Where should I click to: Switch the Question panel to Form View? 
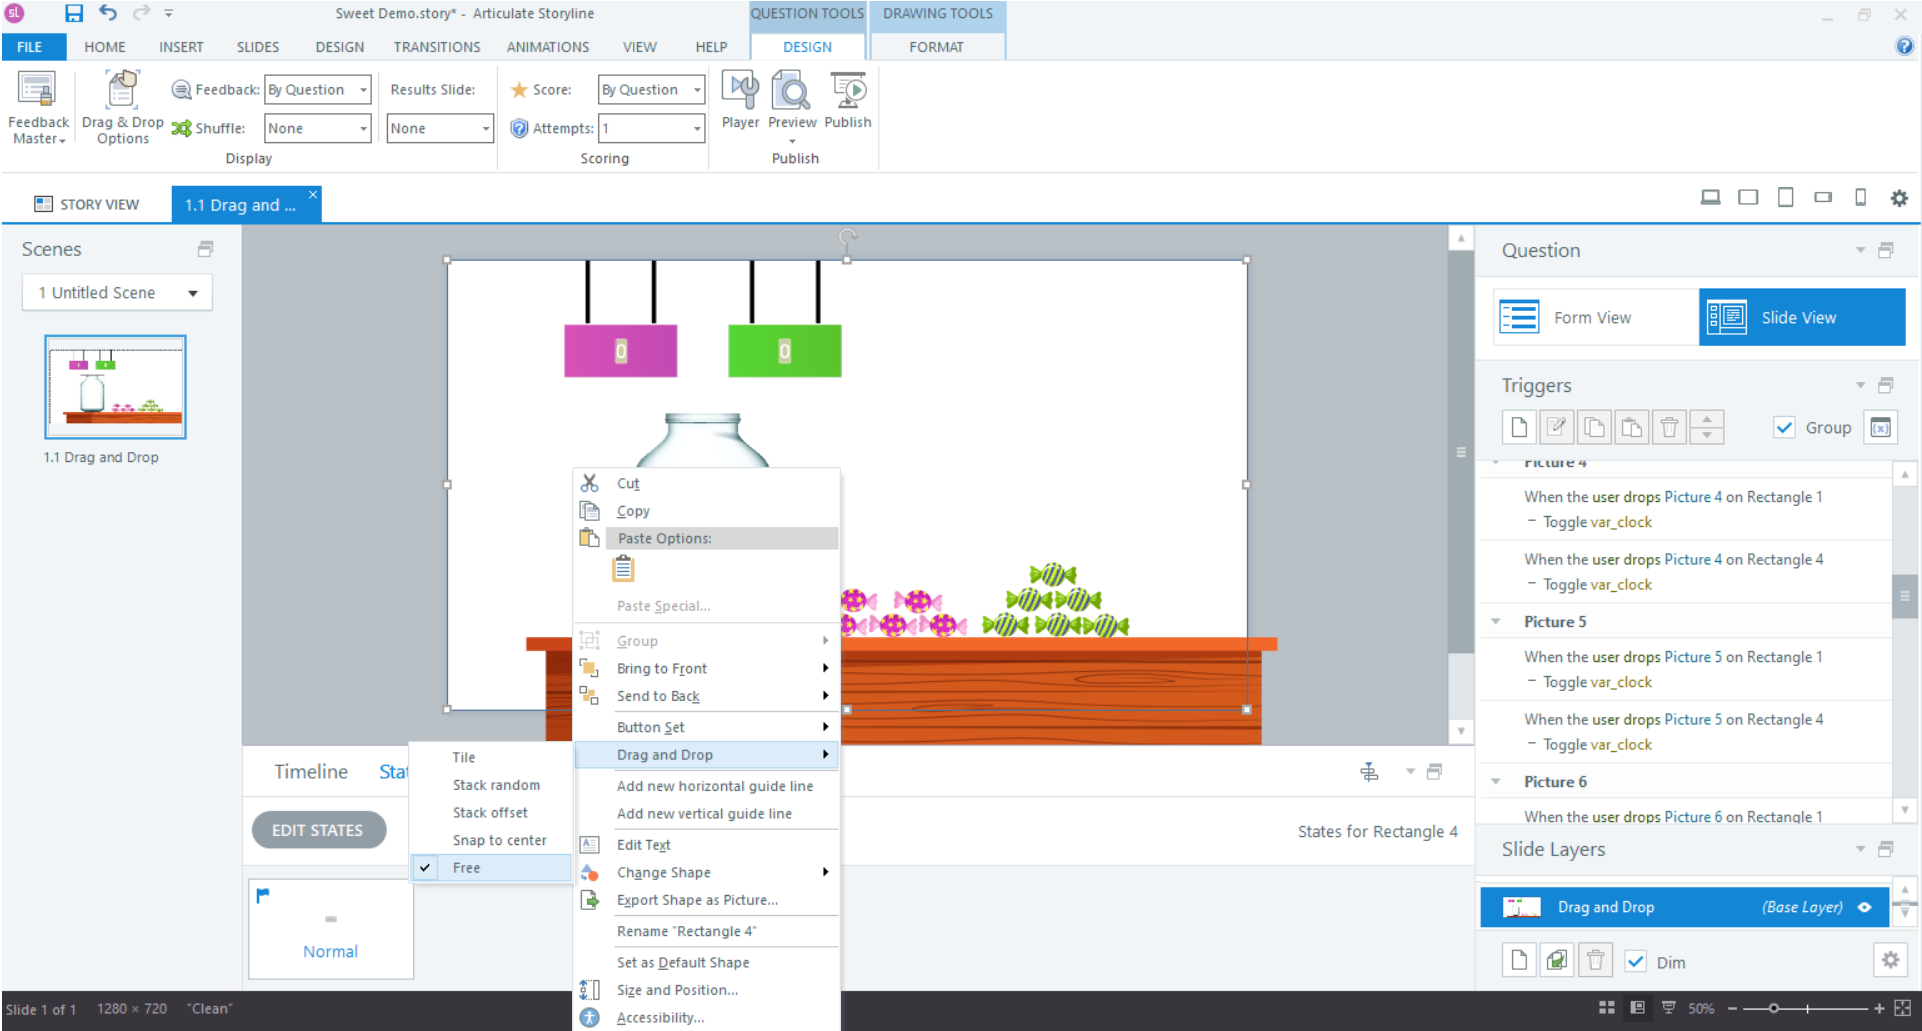point(1596,317)
